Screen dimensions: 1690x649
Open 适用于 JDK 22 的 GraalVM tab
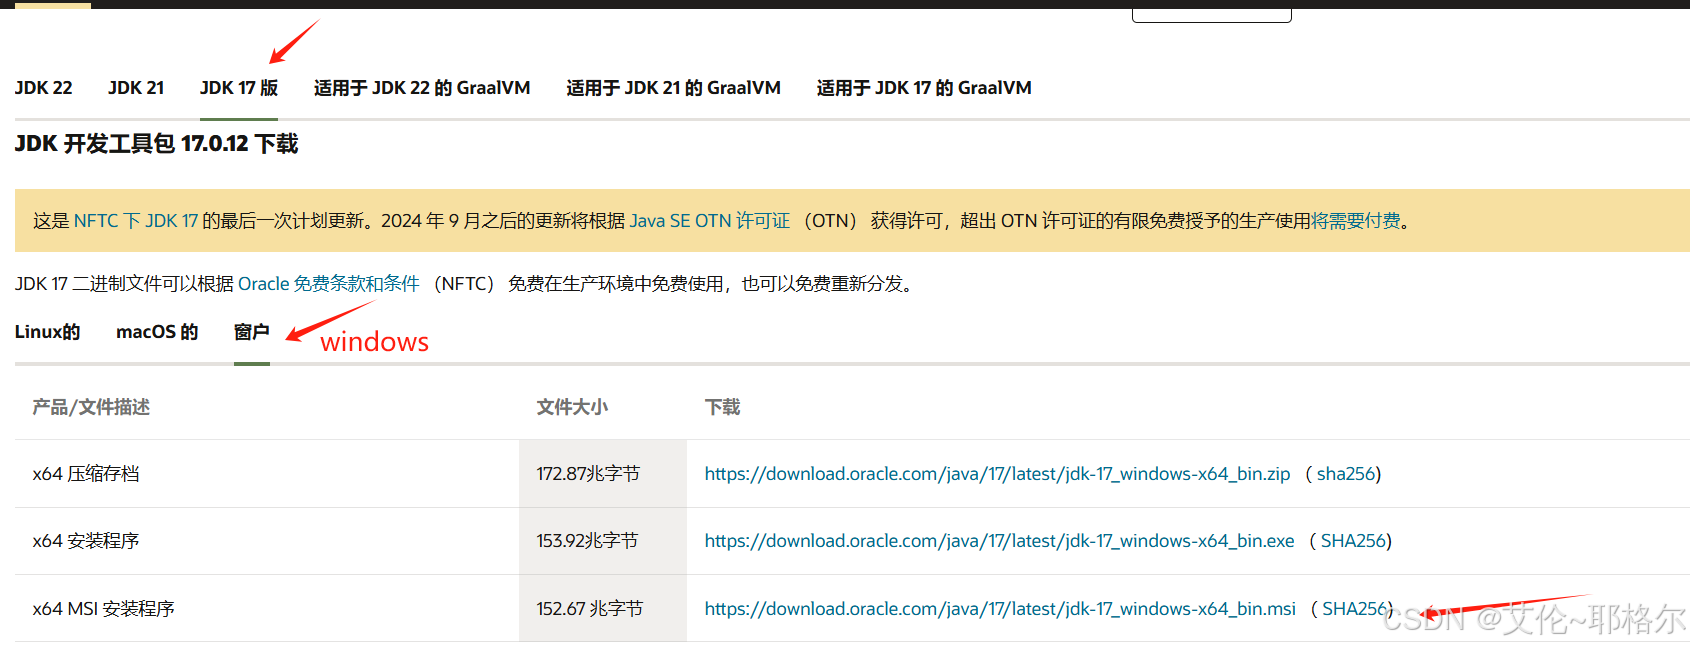click(422, 88)
